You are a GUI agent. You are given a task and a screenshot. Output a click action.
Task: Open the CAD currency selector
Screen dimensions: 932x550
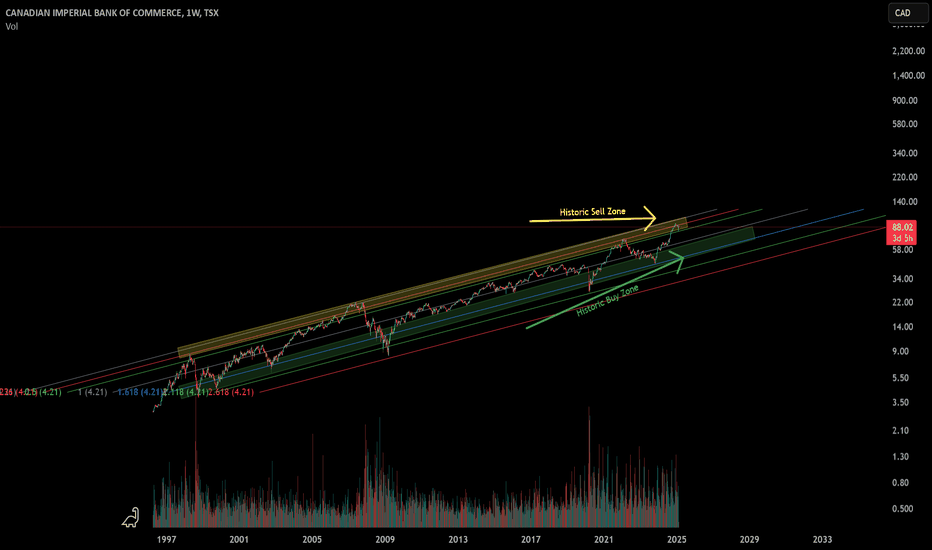908,12
